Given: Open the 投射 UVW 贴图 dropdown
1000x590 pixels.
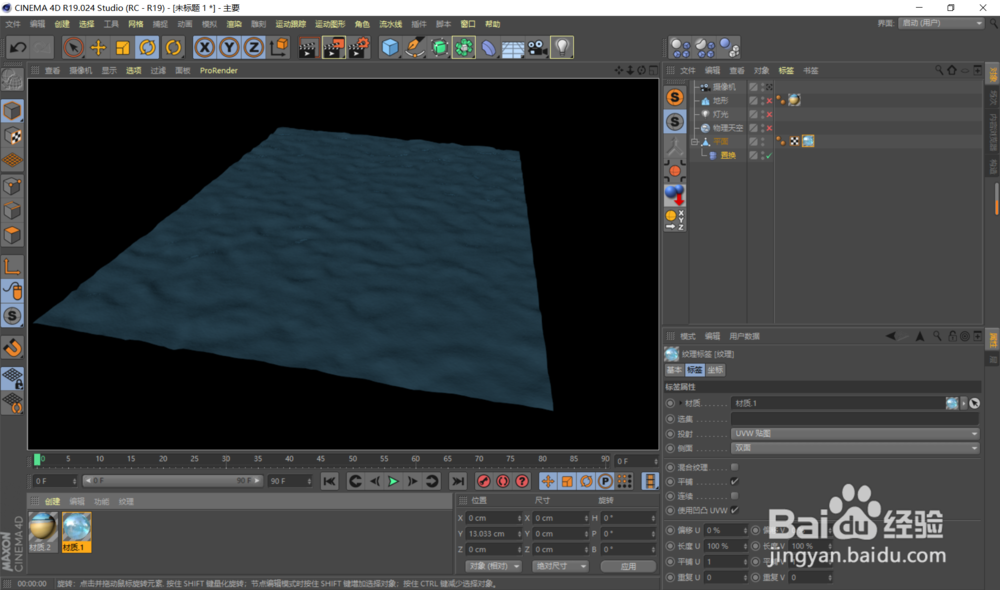Looking at the screenshot, I should pyautogui.click(x=855, y=434).
